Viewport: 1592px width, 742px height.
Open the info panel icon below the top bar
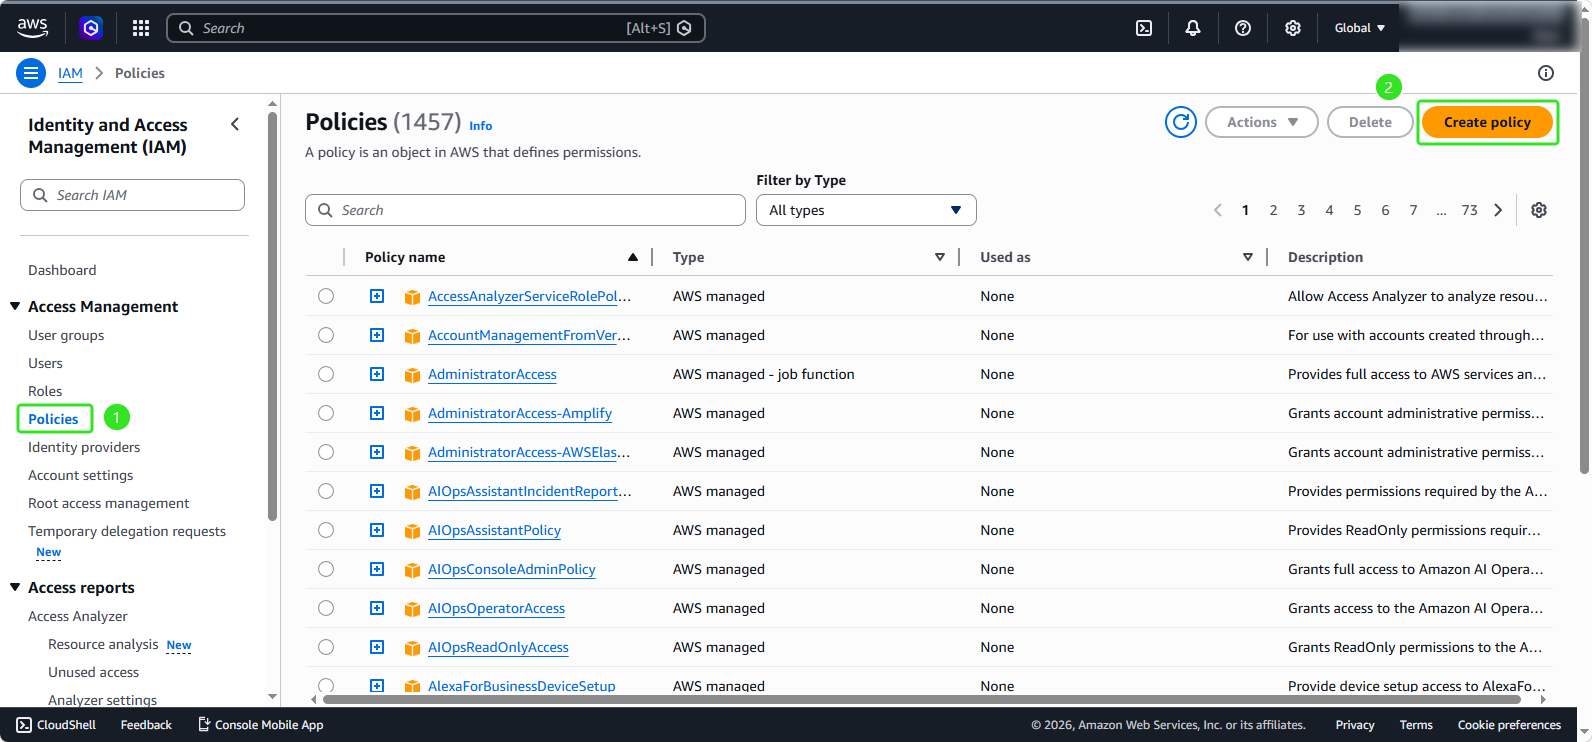click(1546, 73)
